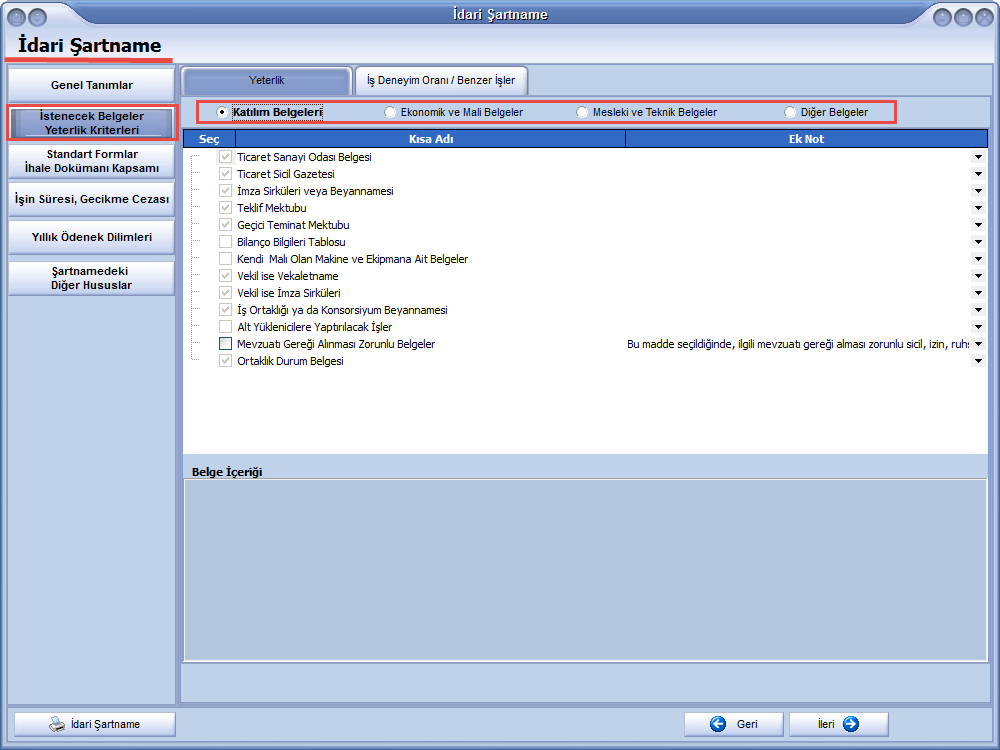The image size is (1000, 750).
Task: Select the Diğer Belgeler radio button
Action: point(790,113)
